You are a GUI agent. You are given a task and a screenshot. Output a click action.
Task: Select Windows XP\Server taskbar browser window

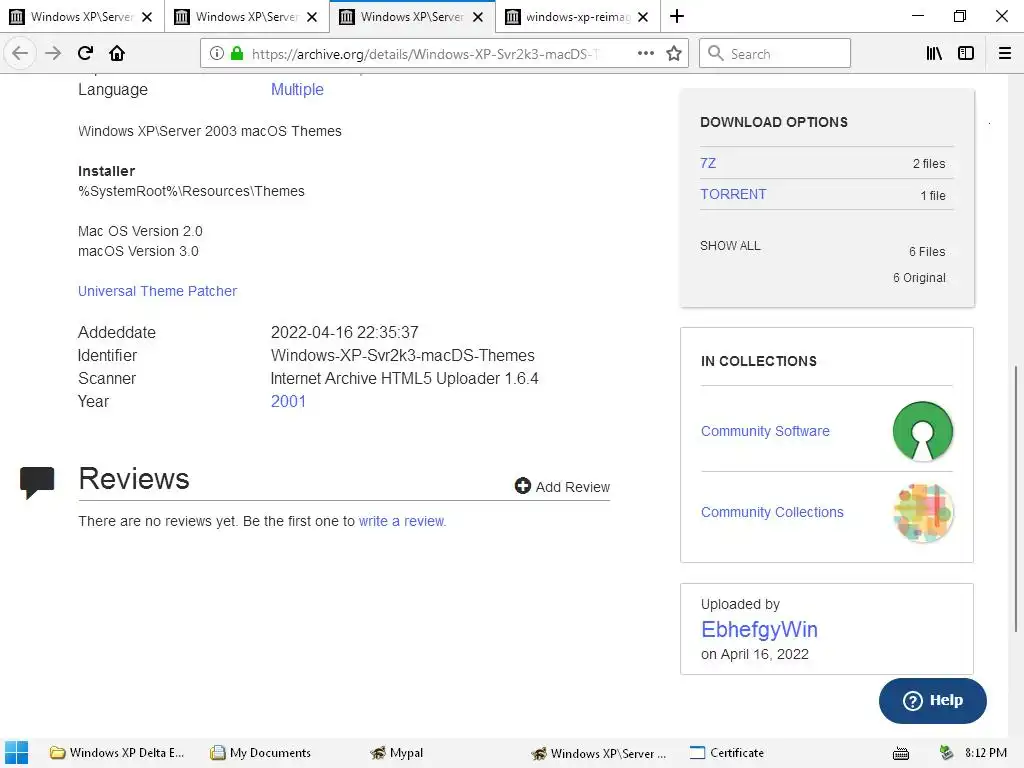(x=599, y=753)
